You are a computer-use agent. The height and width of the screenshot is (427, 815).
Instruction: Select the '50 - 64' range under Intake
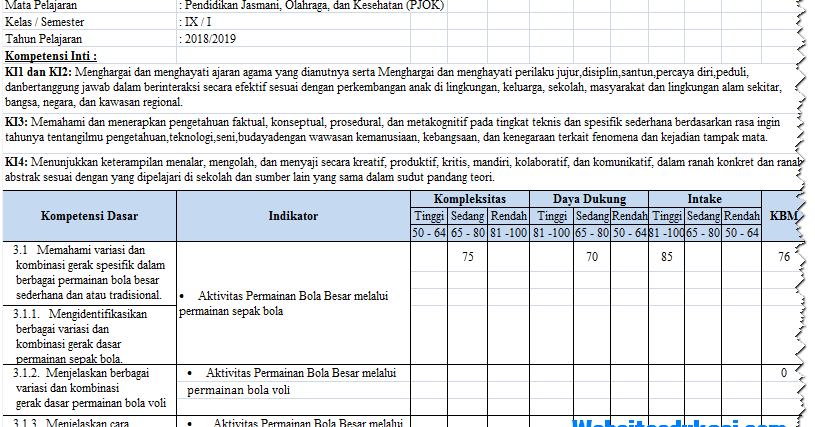(x=742, y=233)
